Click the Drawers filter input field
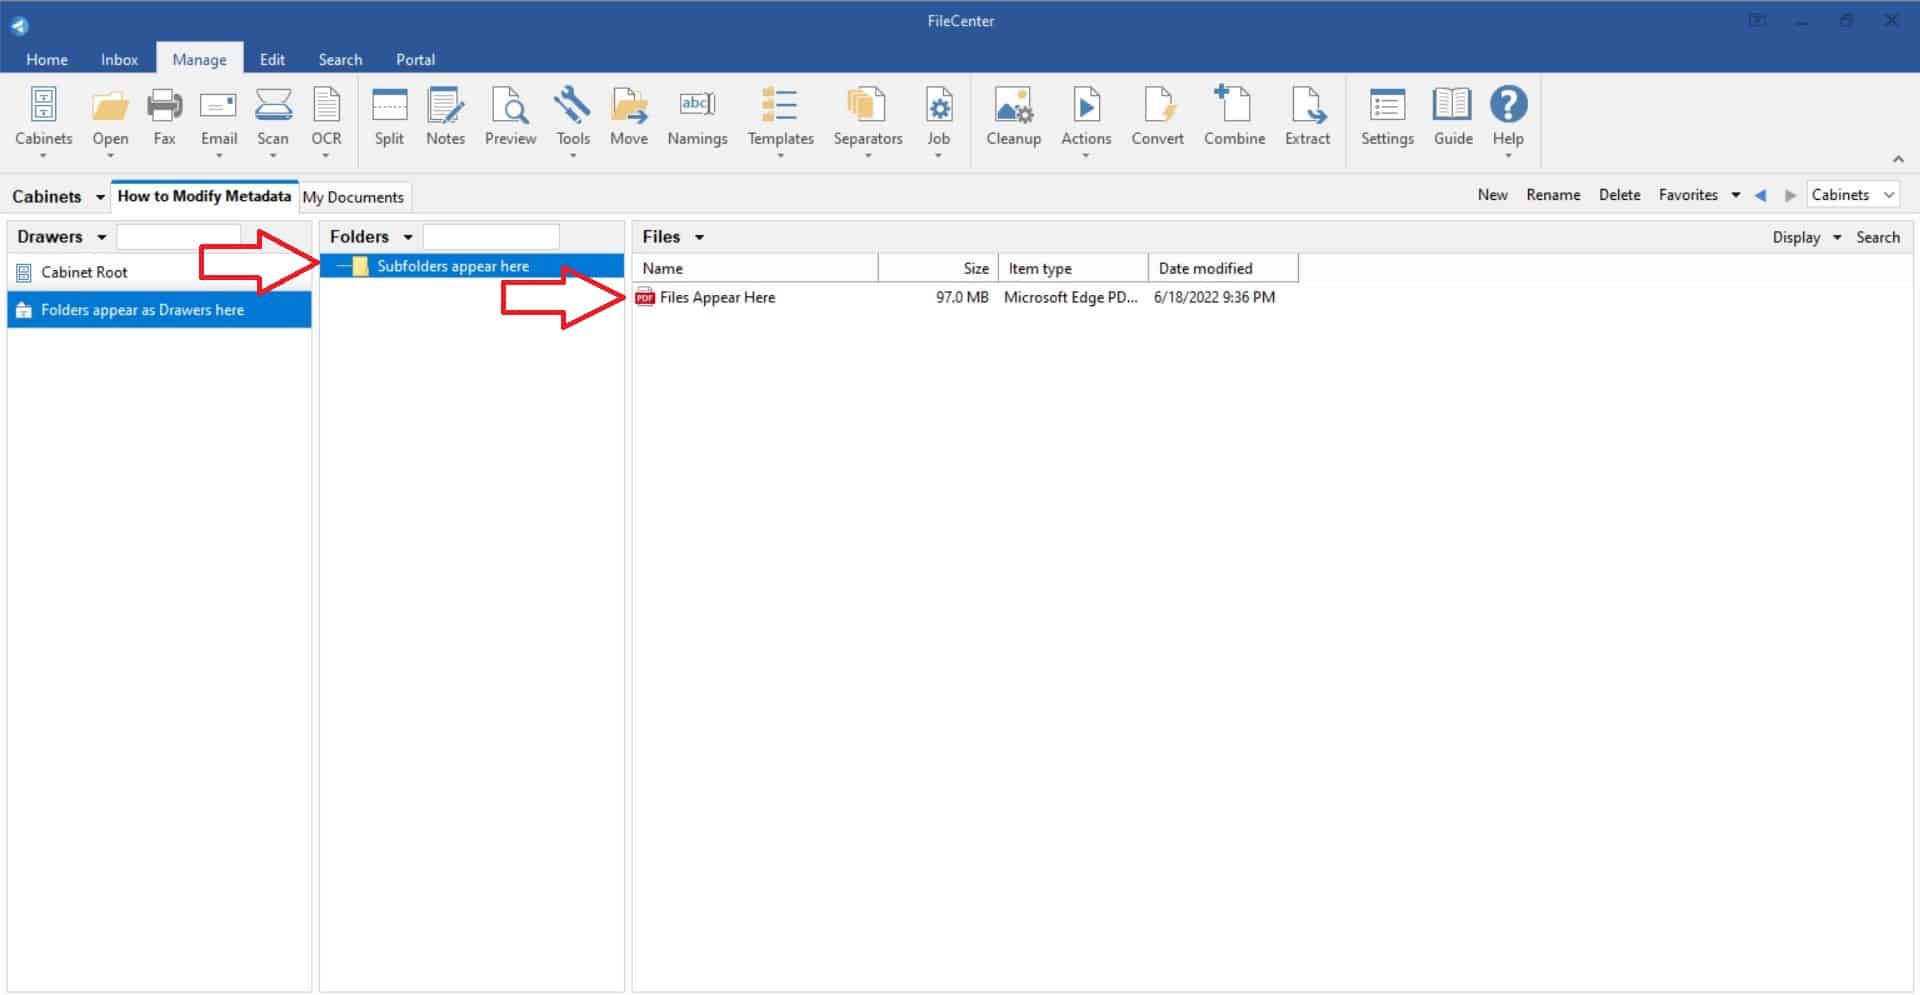The width and height of the screenshot is (1920, 995). coord(178,236)
